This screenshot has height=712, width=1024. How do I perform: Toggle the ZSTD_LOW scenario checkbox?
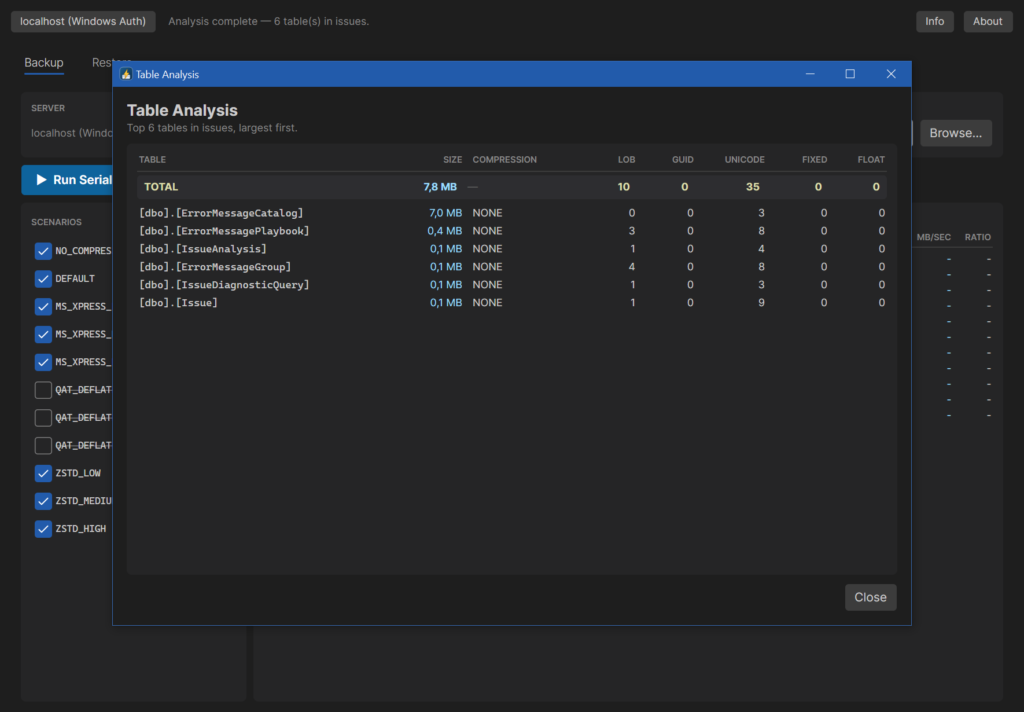pyautogui.click(x=43, y=473)
